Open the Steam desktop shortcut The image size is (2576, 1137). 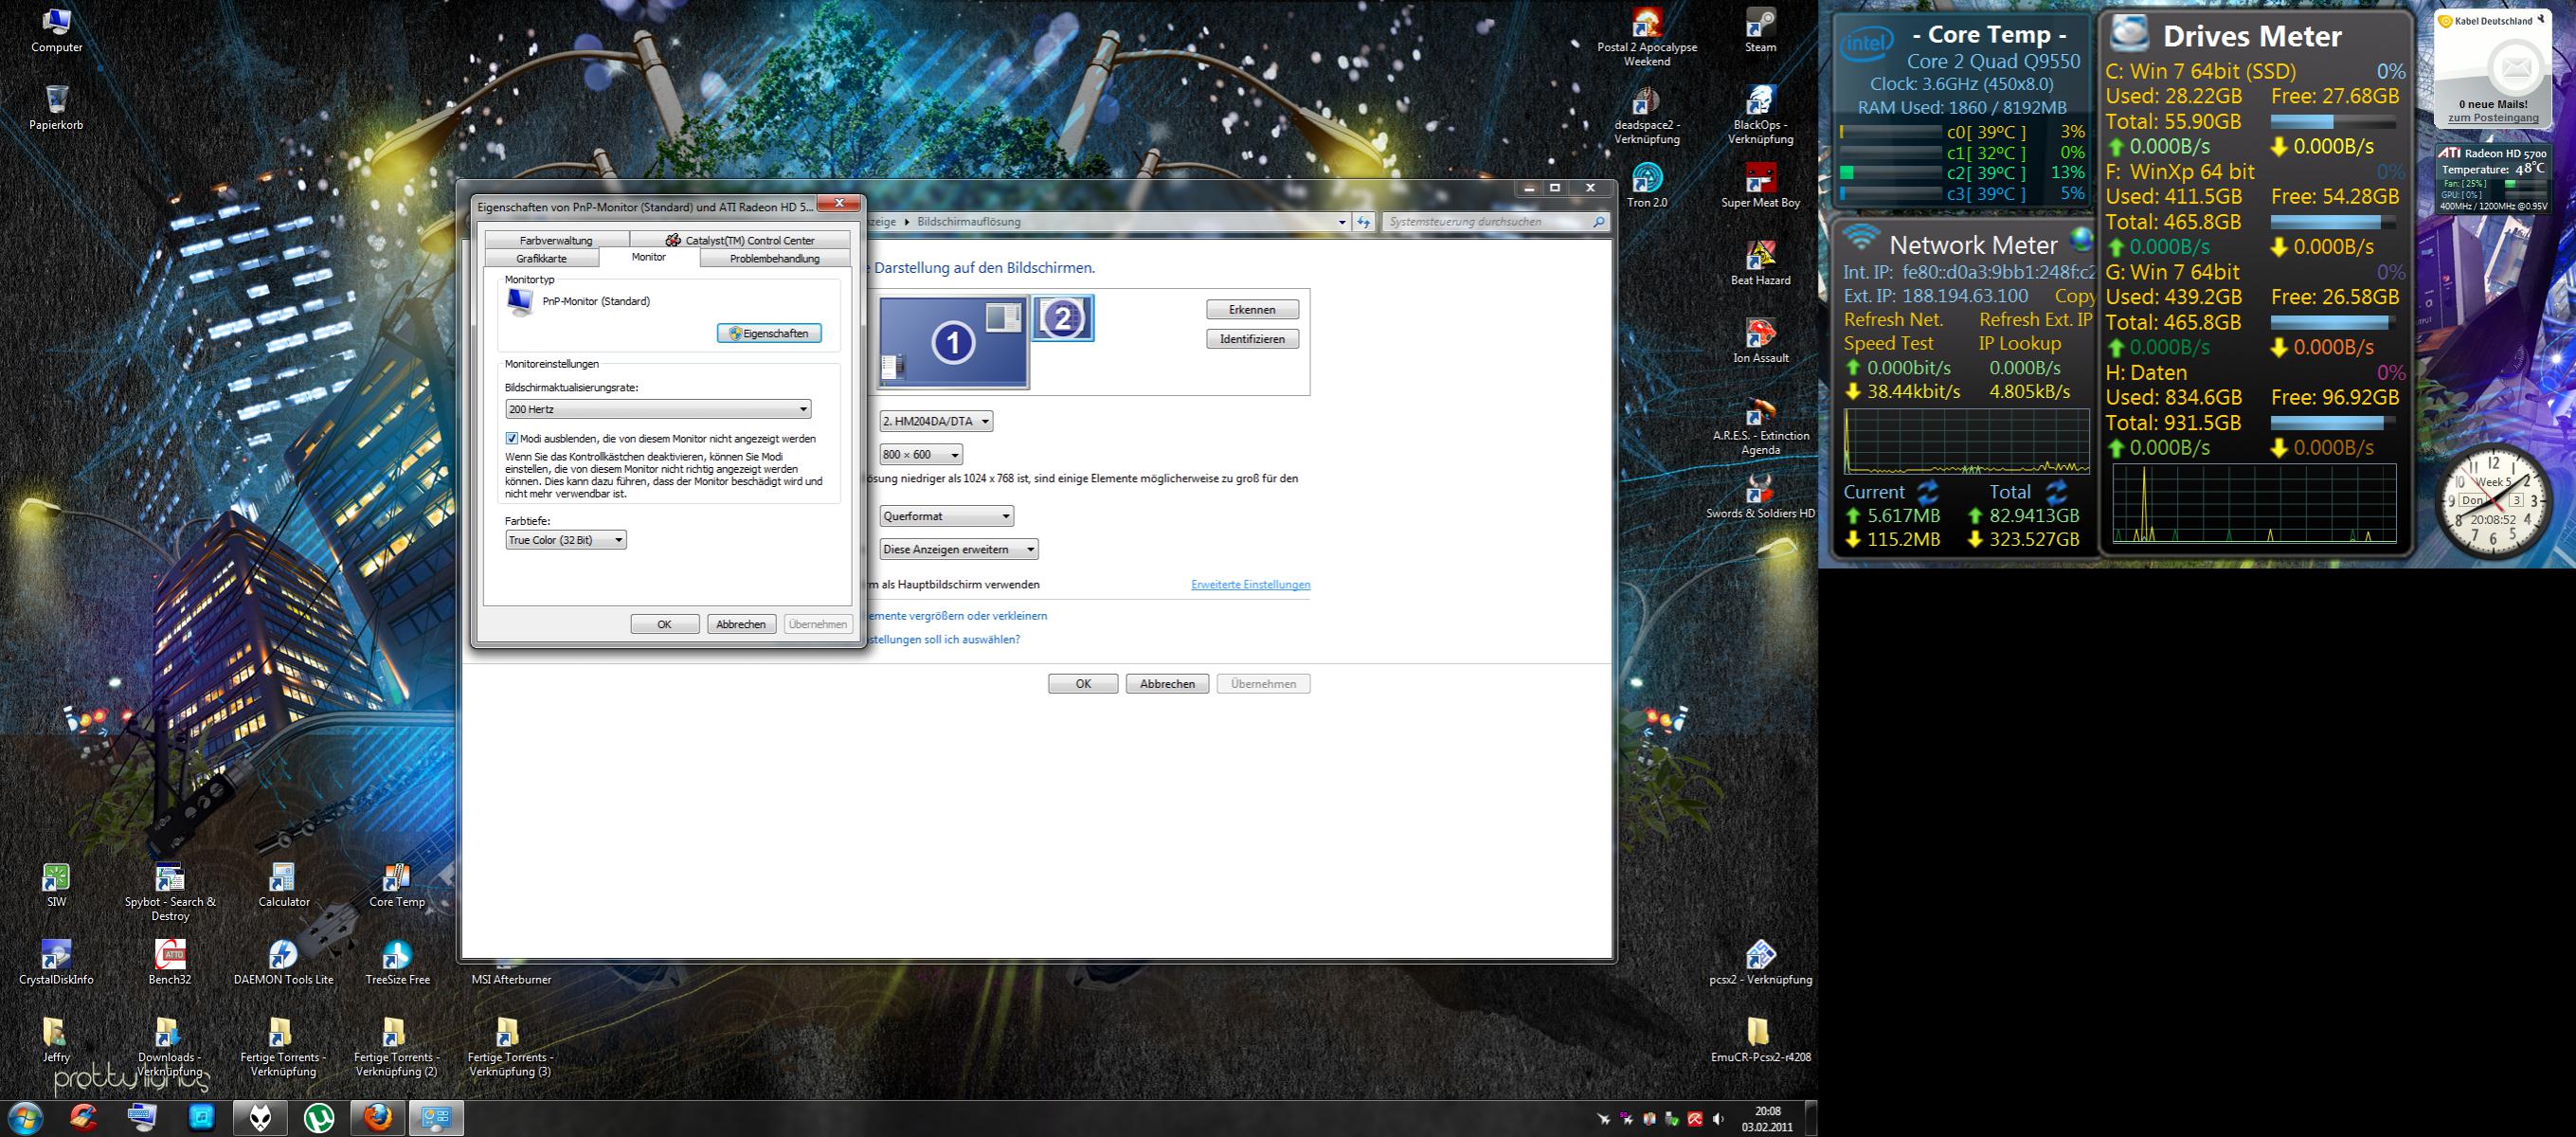(x=1760, y=26)
